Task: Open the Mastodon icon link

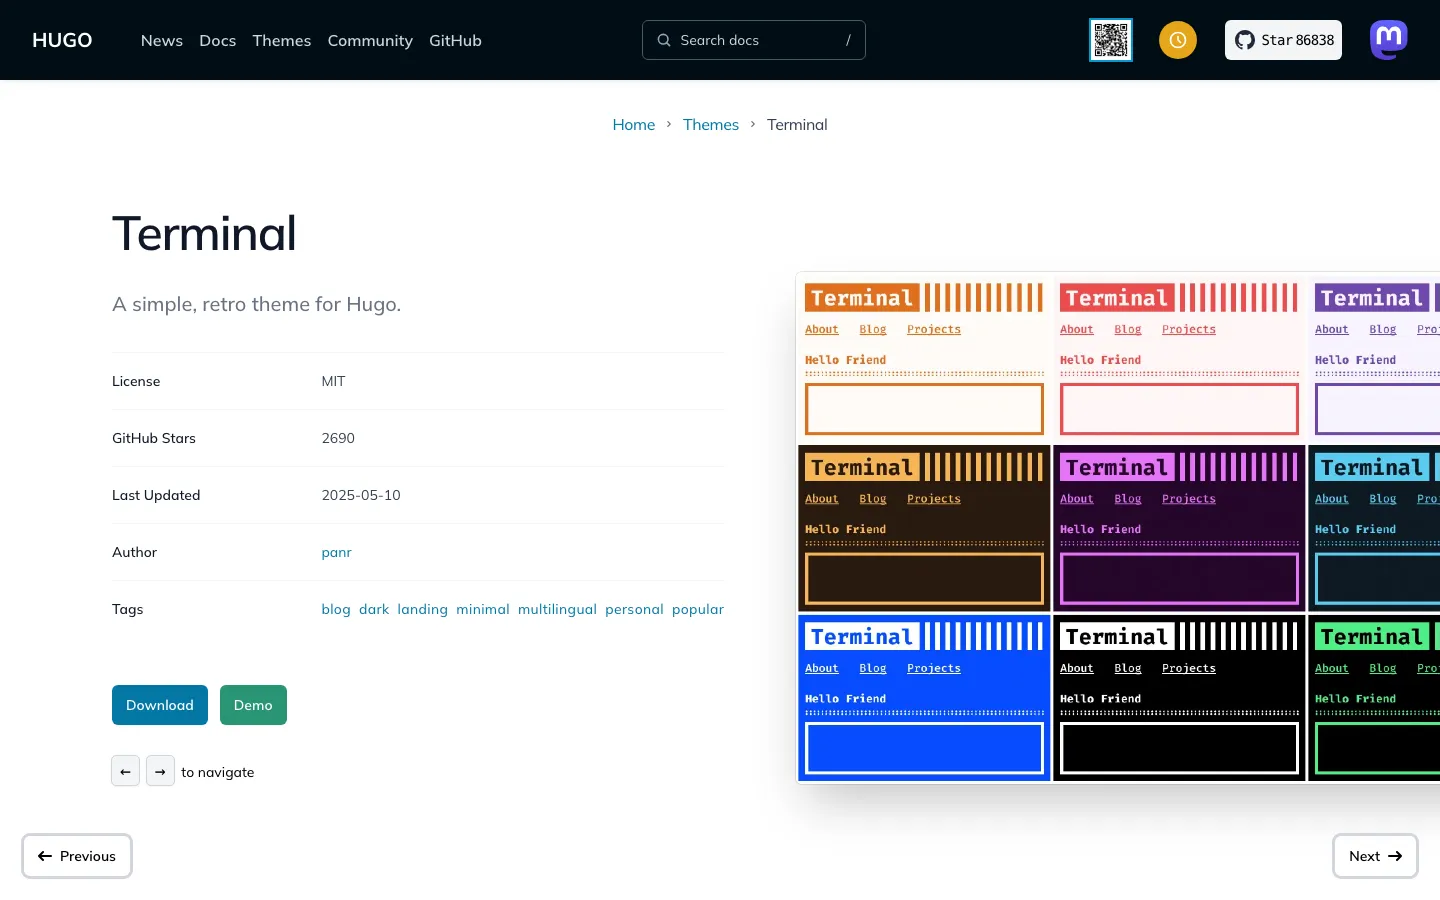Action: pyautogui.click(x=1389, y=40)
